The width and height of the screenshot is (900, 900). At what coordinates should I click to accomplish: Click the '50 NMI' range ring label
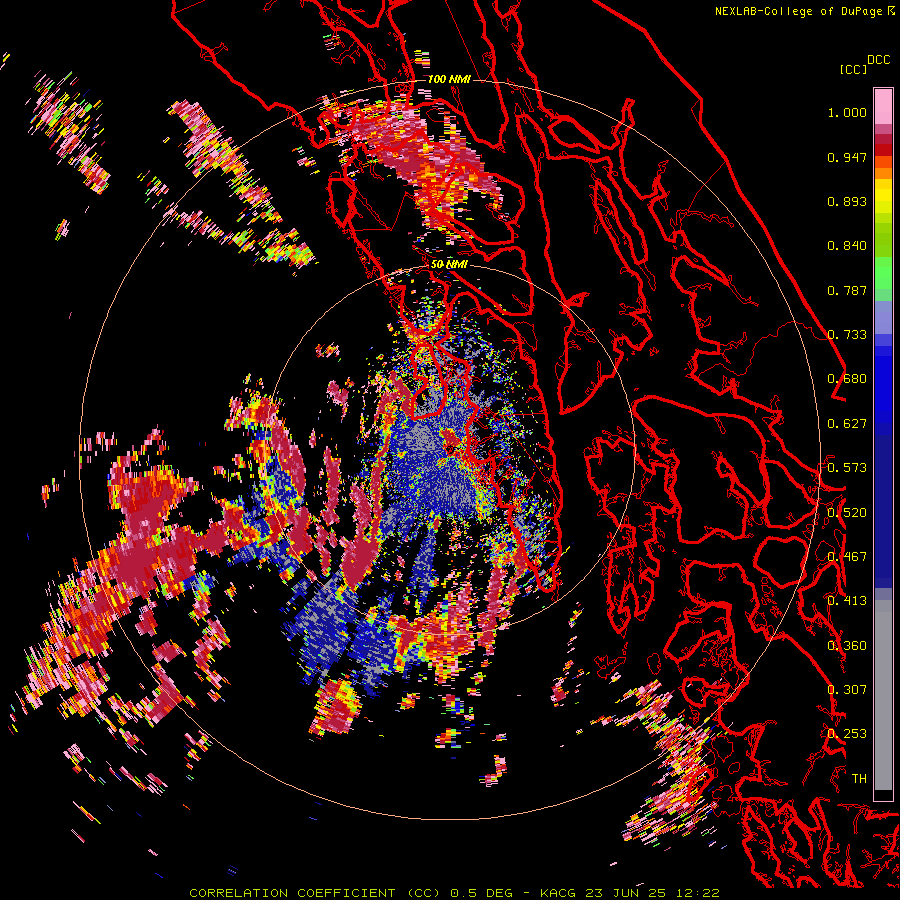click(x=449, y=264)
